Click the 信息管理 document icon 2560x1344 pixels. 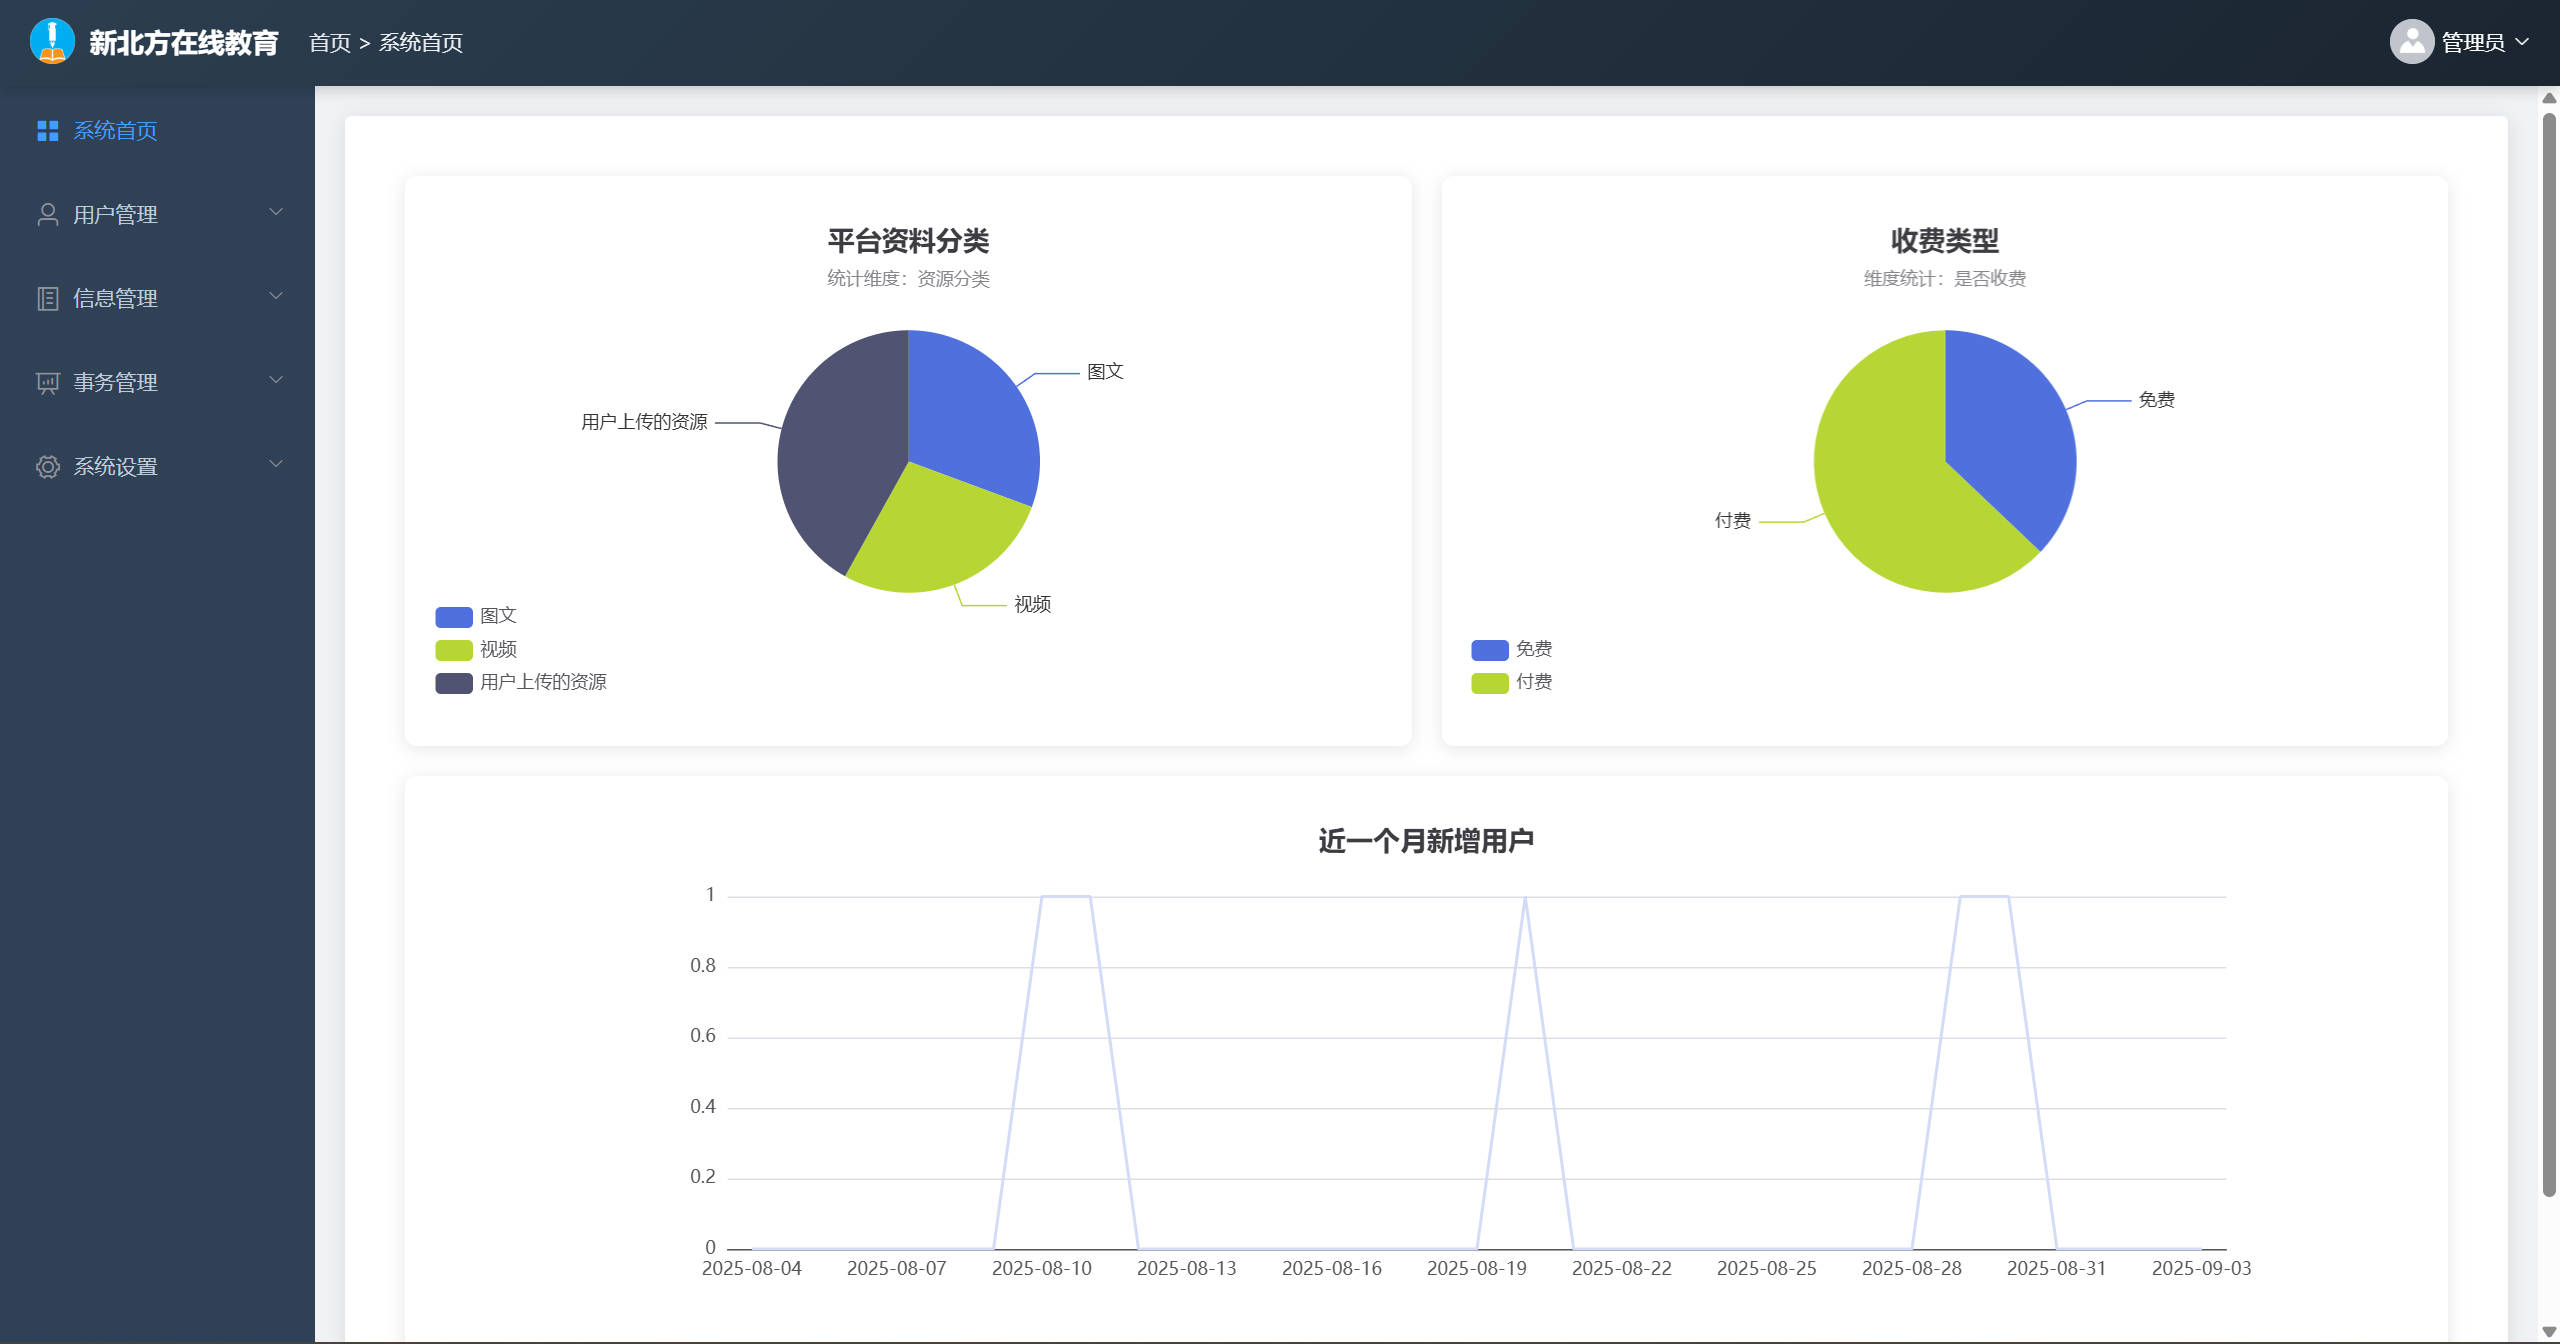pyautogui.click(x=47, y=299)
